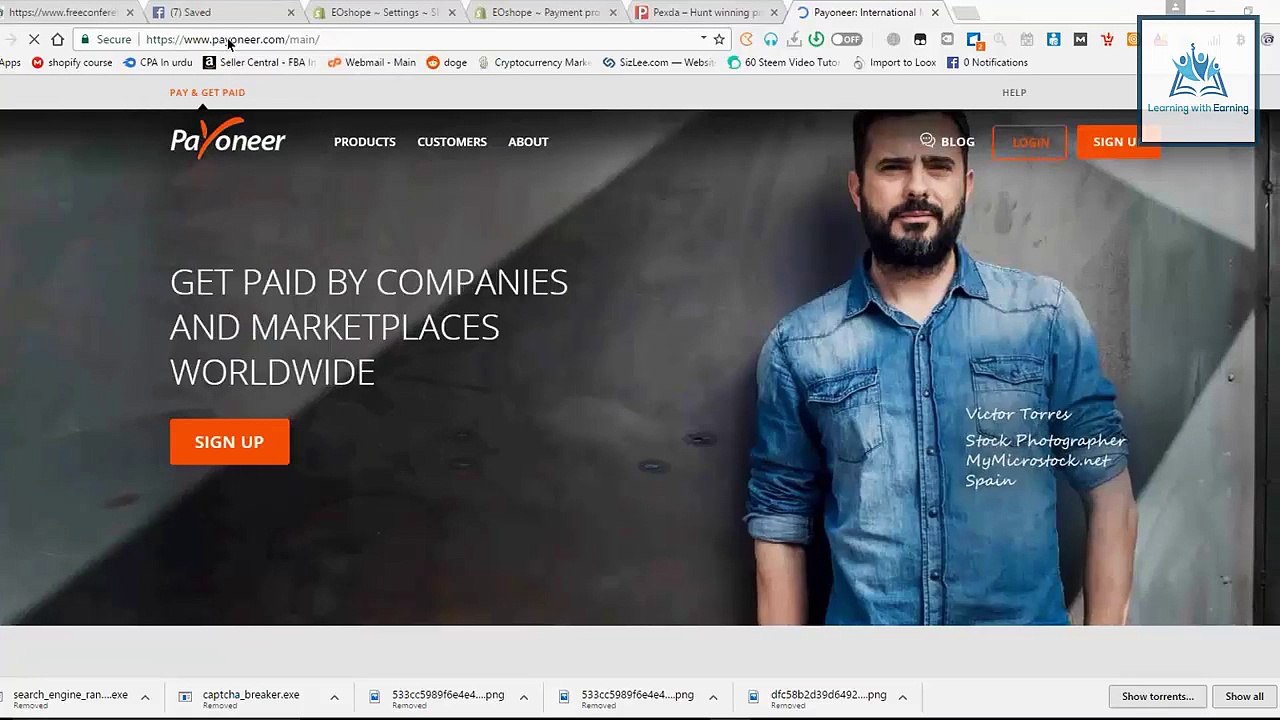Viewport: 1280px width, 720px height.
Task: Bookmark this page with the star icon
Action: (719, 39)
